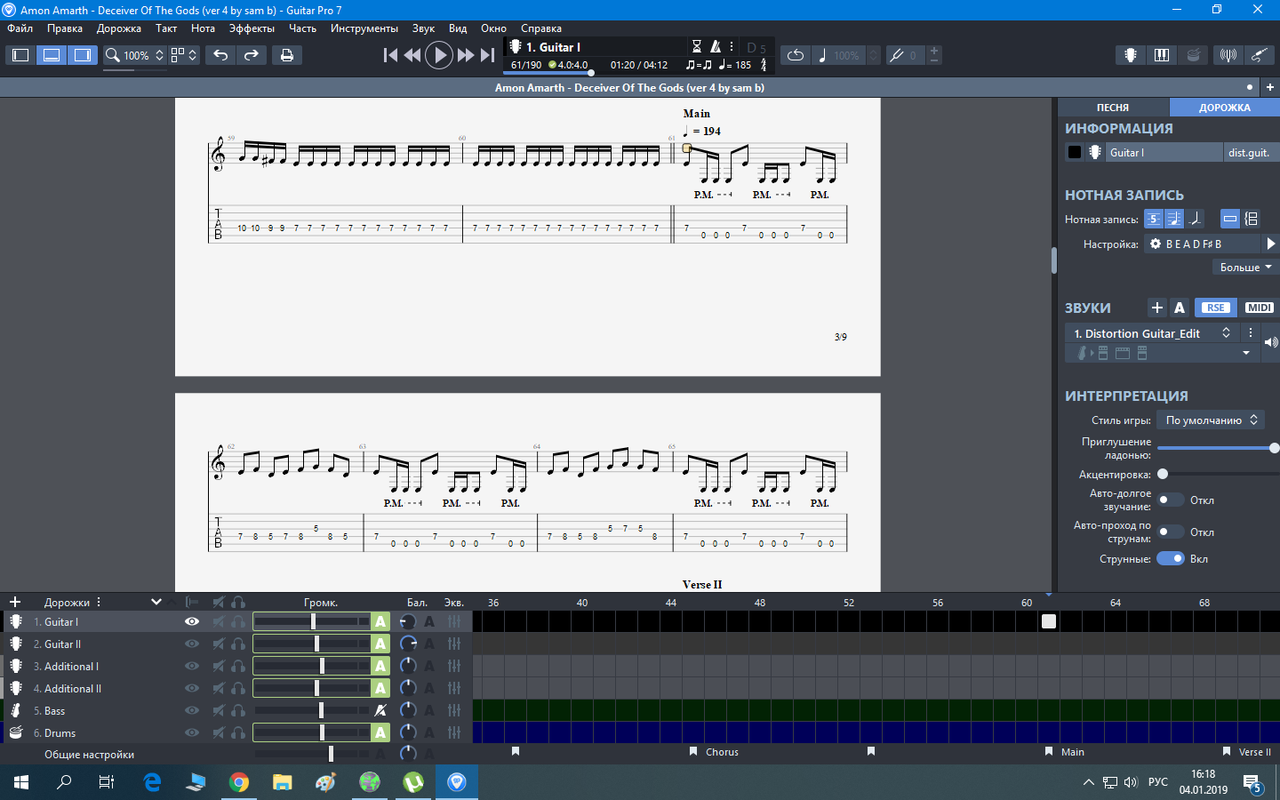Screen dimensions: 1280x800
Task: Open the Инструменты menu
Action: pos(364,28)
